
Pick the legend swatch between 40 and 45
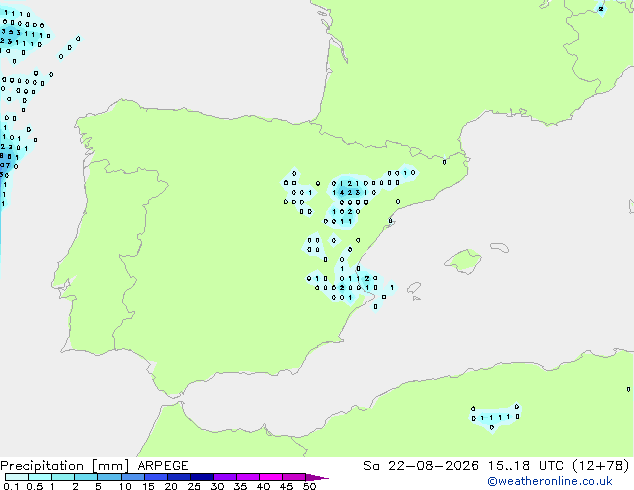click(271, 477)
